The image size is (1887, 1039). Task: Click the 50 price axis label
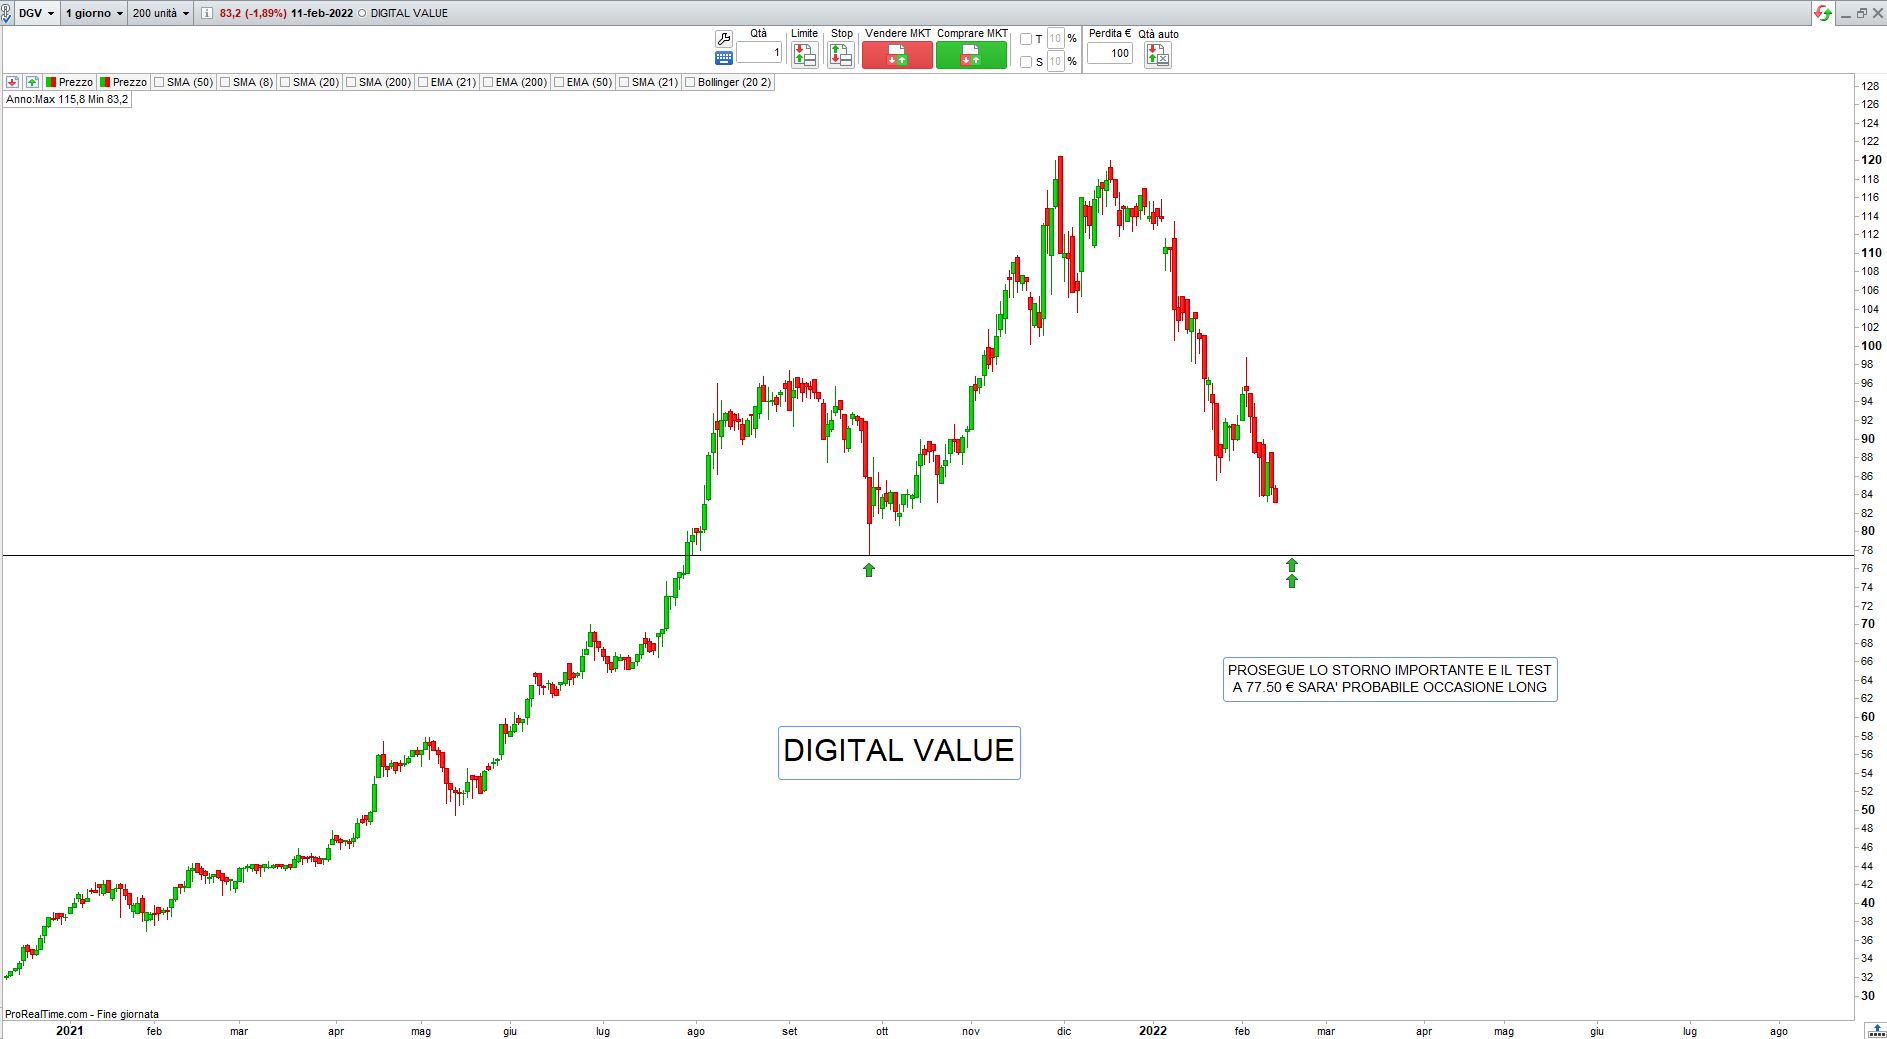pos(1867,810)
